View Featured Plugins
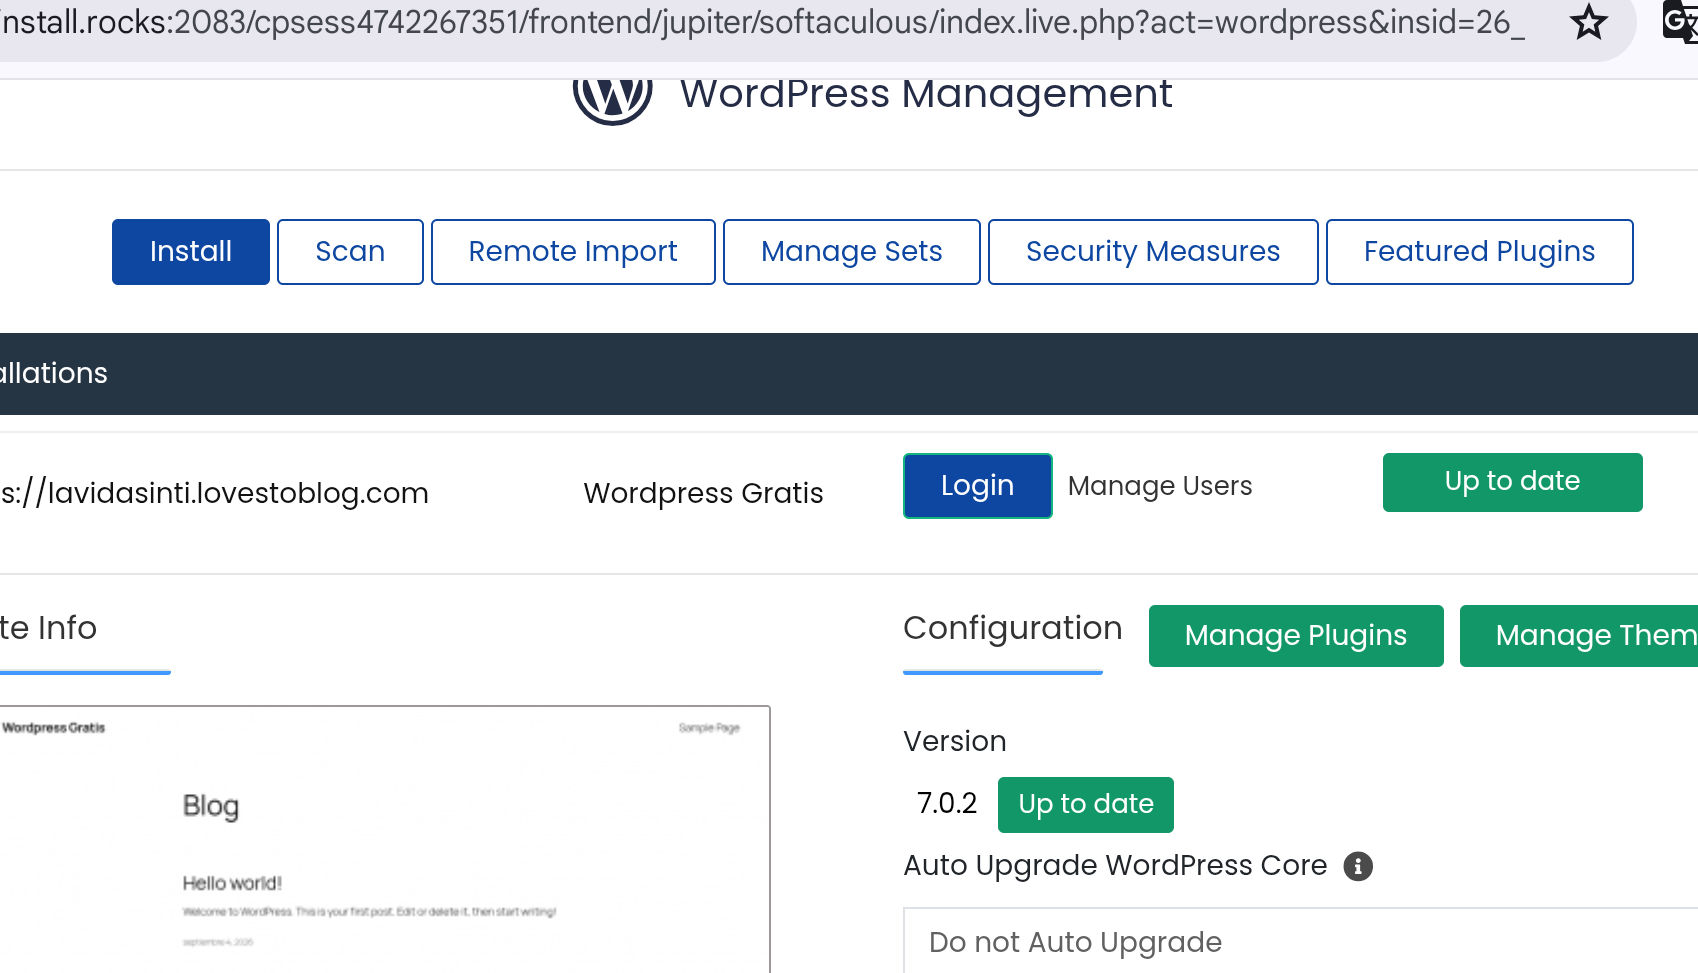Screen dimensions: 1698x973 [1480, 252]
